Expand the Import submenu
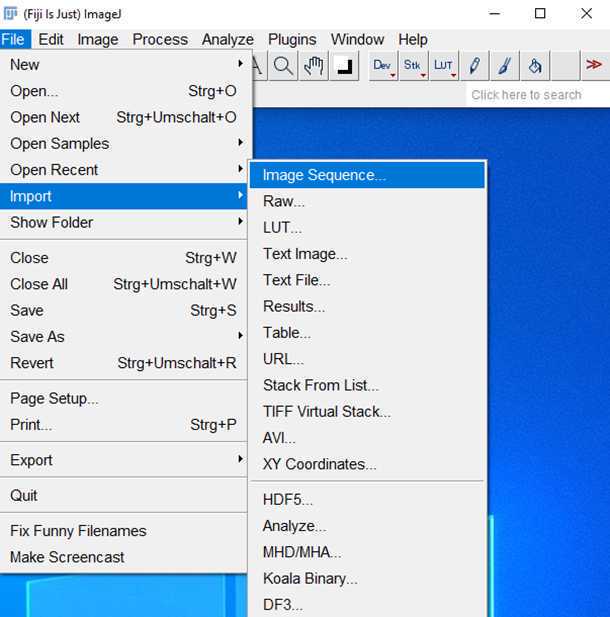The height and width of the screenshot is (617, 610). [124, 196]
